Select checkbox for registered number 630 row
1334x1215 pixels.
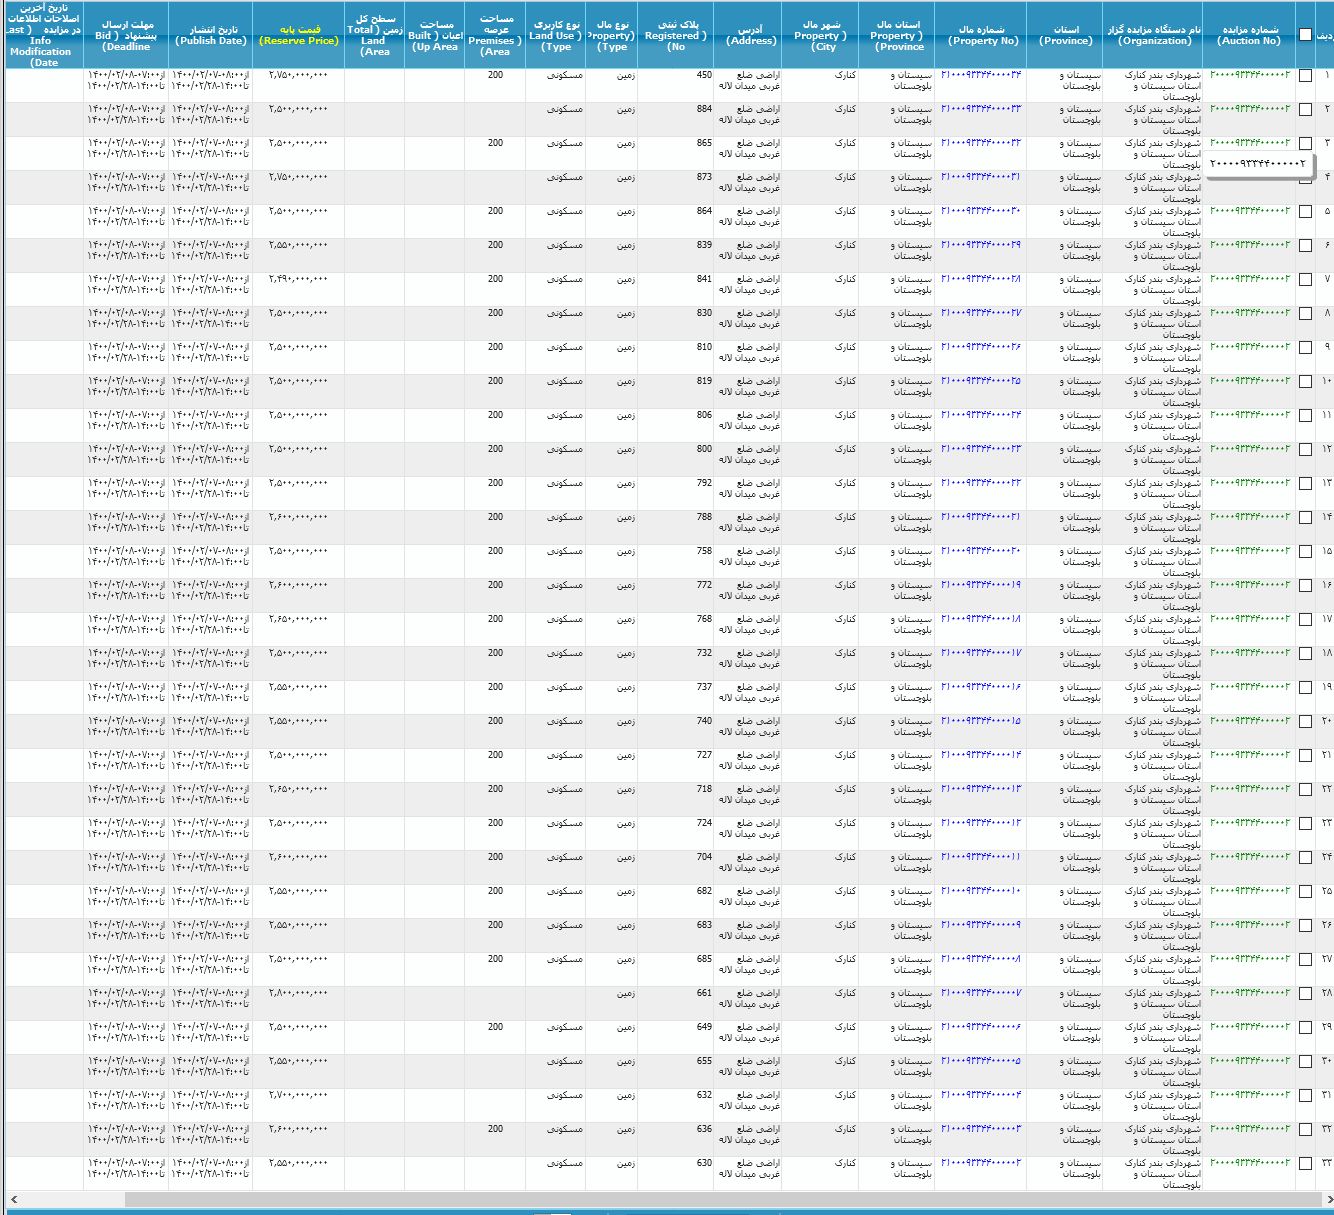(x=1305, y=1164)
